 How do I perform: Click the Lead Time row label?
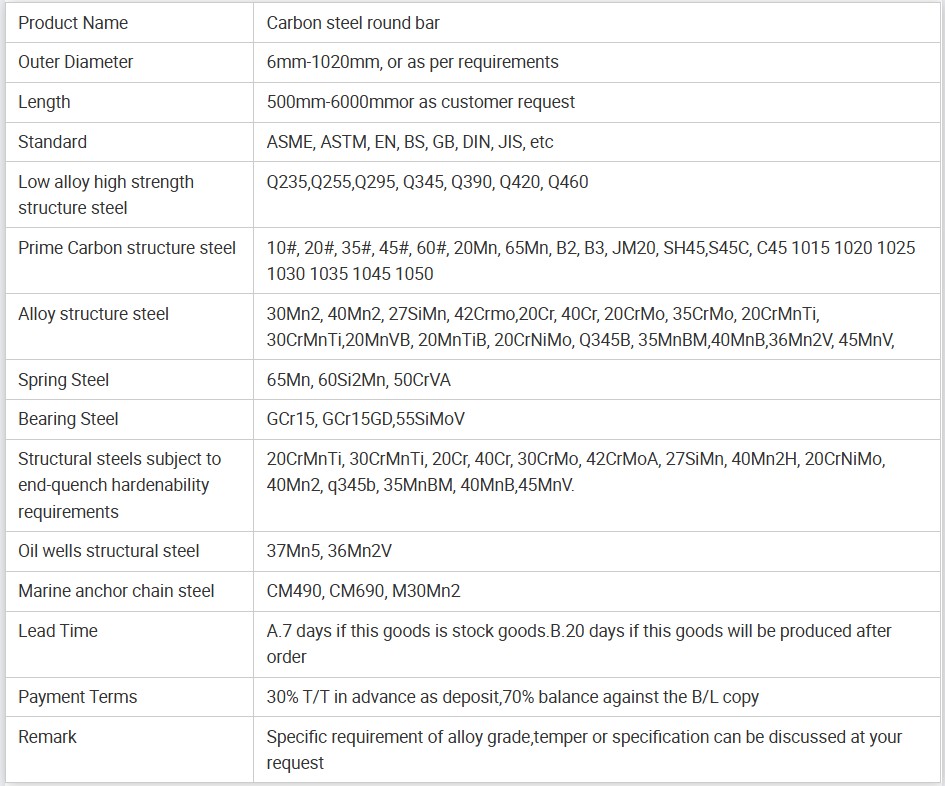[x=58, y=631]
